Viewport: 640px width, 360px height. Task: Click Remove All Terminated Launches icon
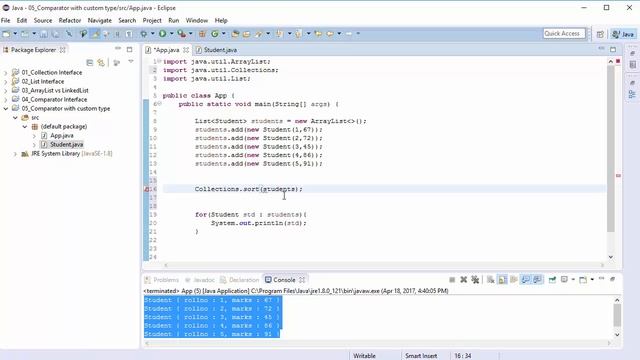[475, 280]
